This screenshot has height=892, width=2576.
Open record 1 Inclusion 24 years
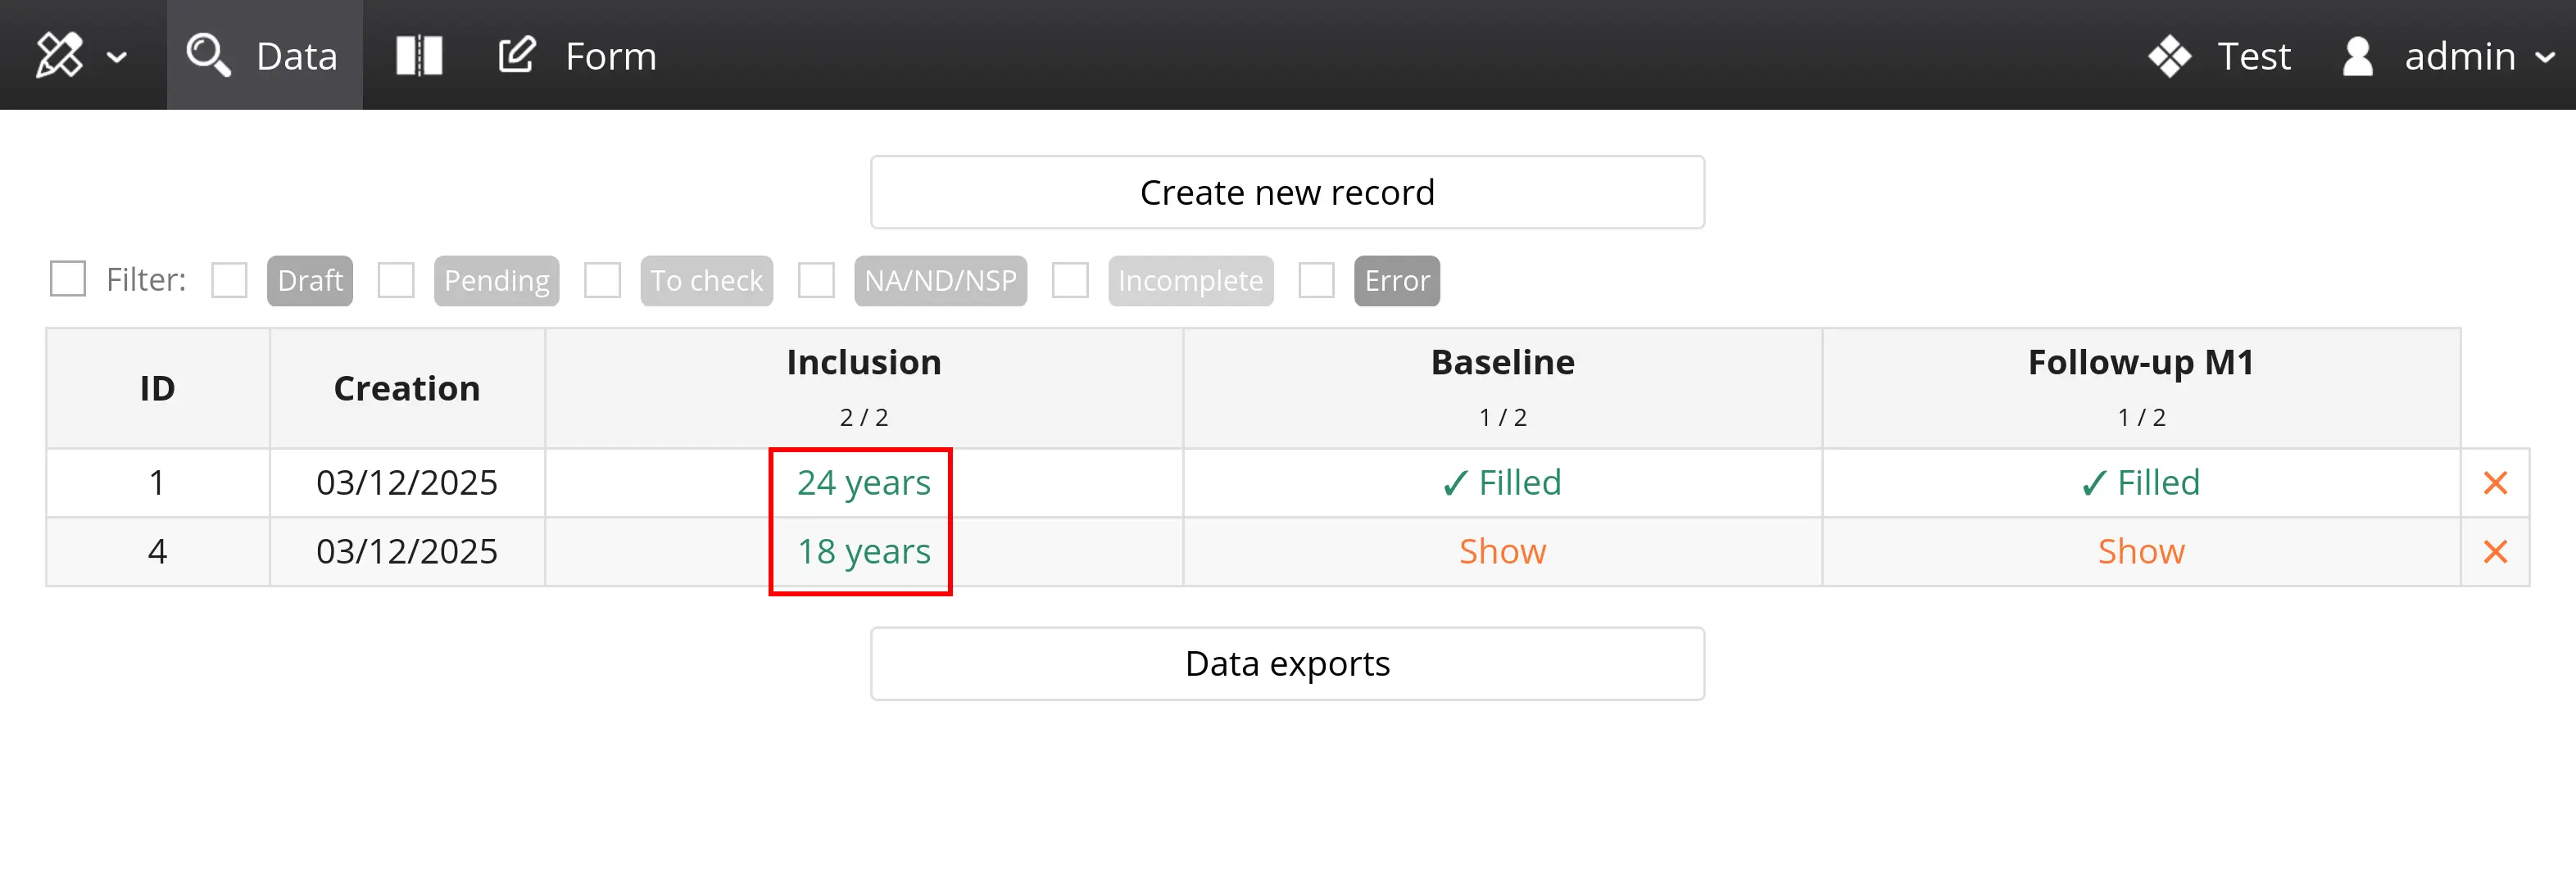pyautogui.click(x=863, y=484)
